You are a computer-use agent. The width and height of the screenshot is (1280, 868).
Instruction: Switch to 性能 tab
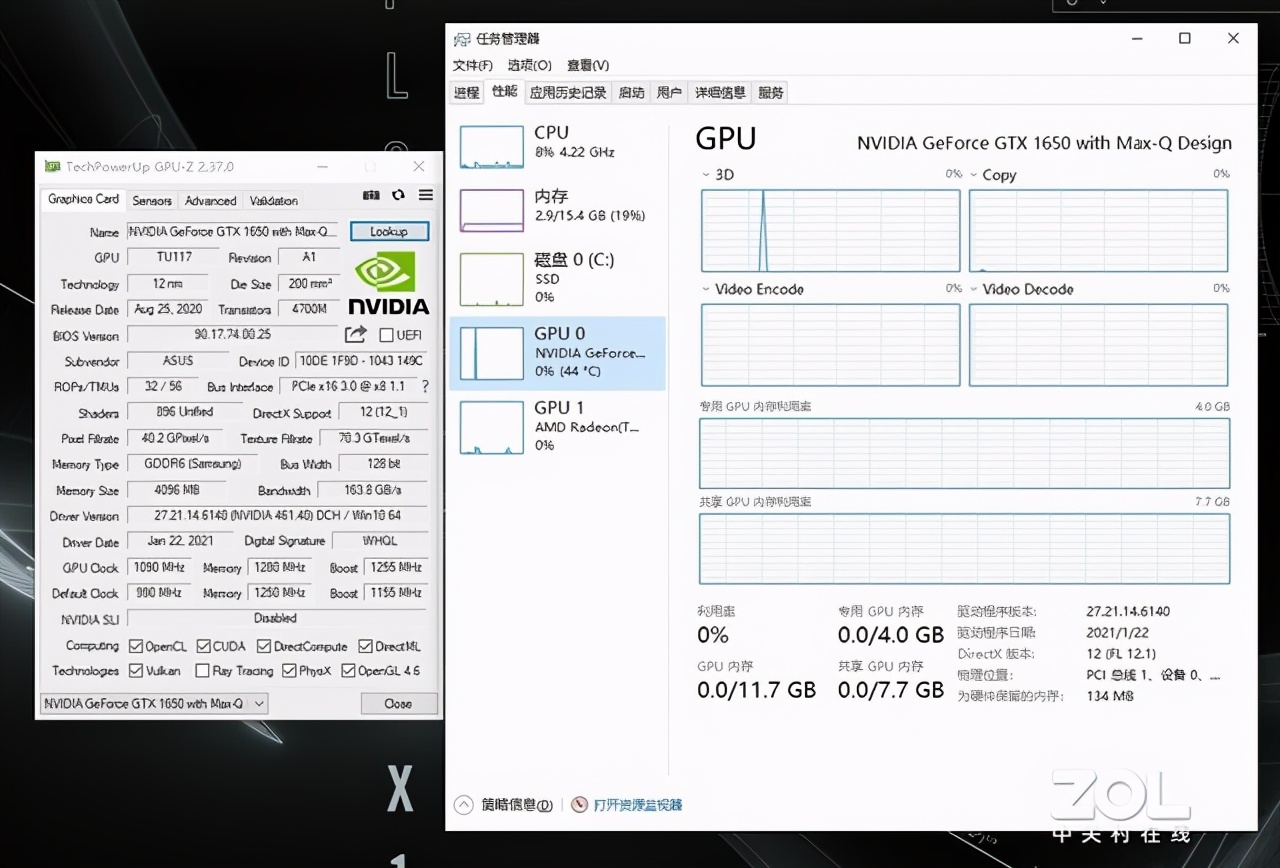[505, 91]
